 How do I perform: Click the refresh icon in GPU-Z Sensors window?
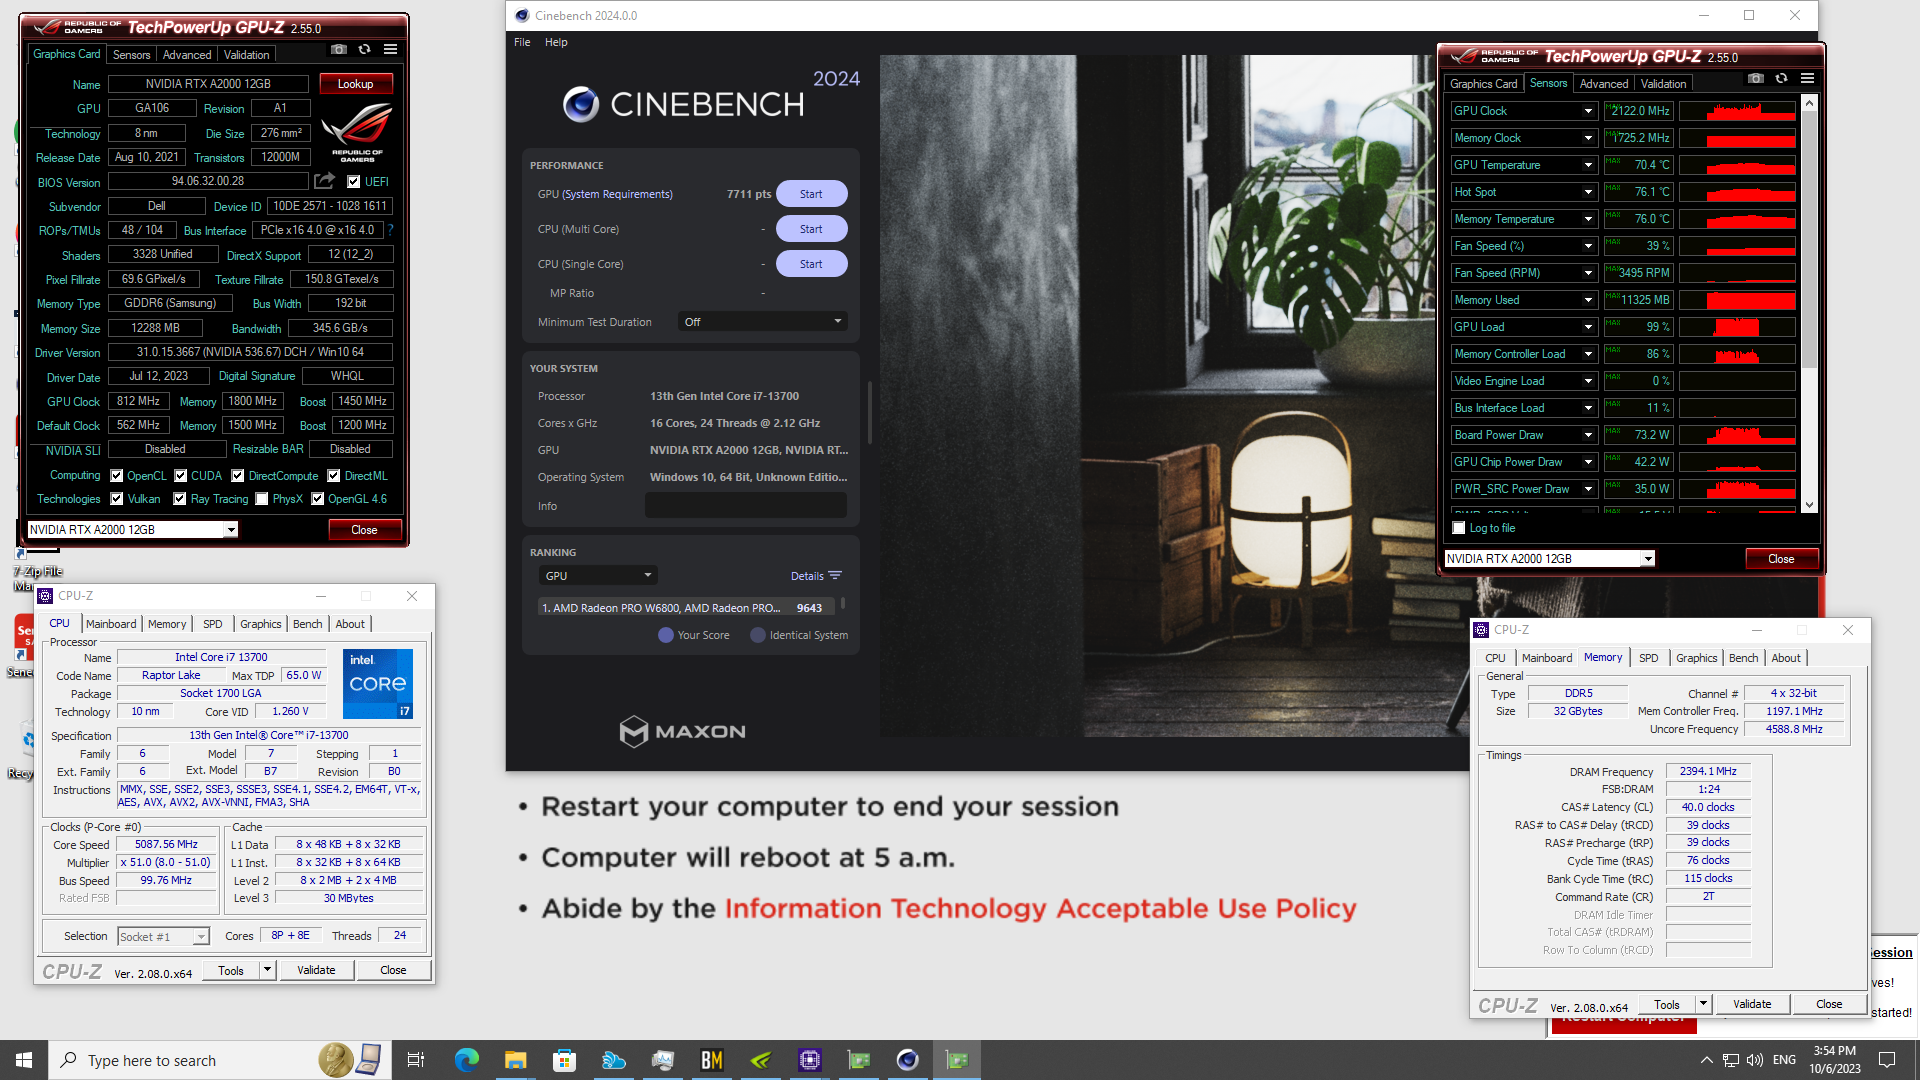click(1781, 78)
